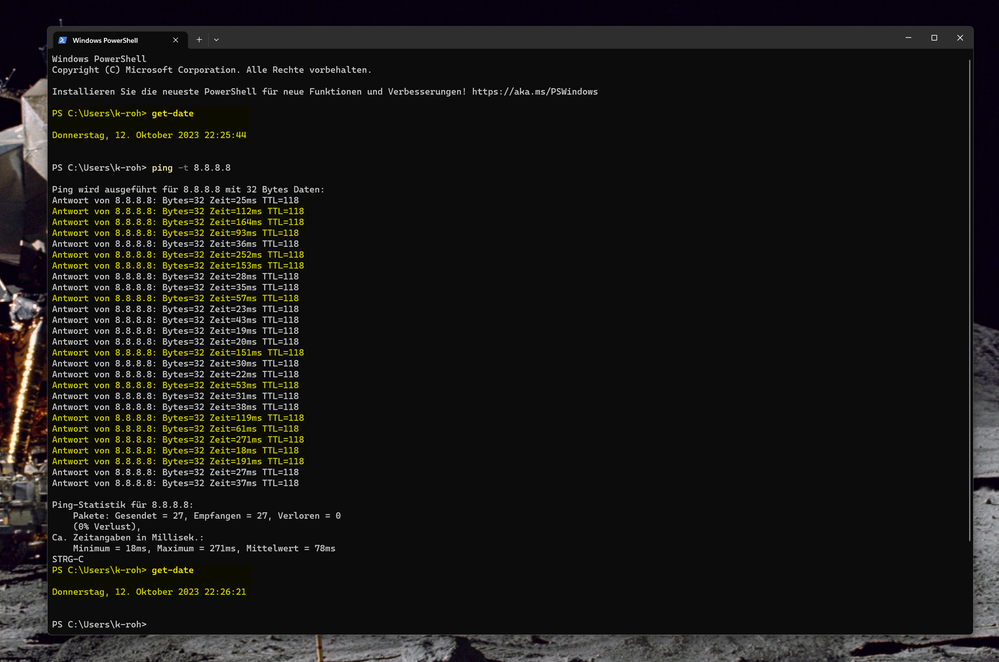Open a new terminal tab
The height and width of the screenshot is (662, 999).
(199, 39)
